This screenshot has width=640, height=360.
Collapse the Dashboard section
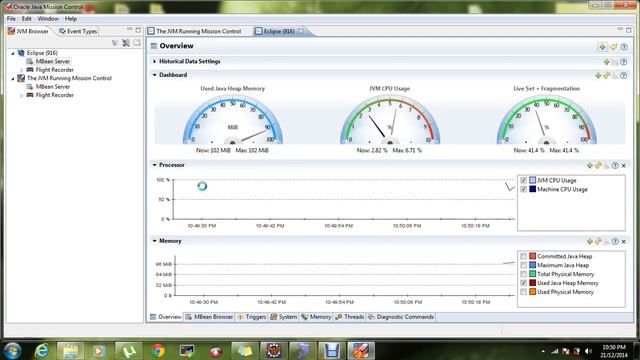(x=154, y=75)
